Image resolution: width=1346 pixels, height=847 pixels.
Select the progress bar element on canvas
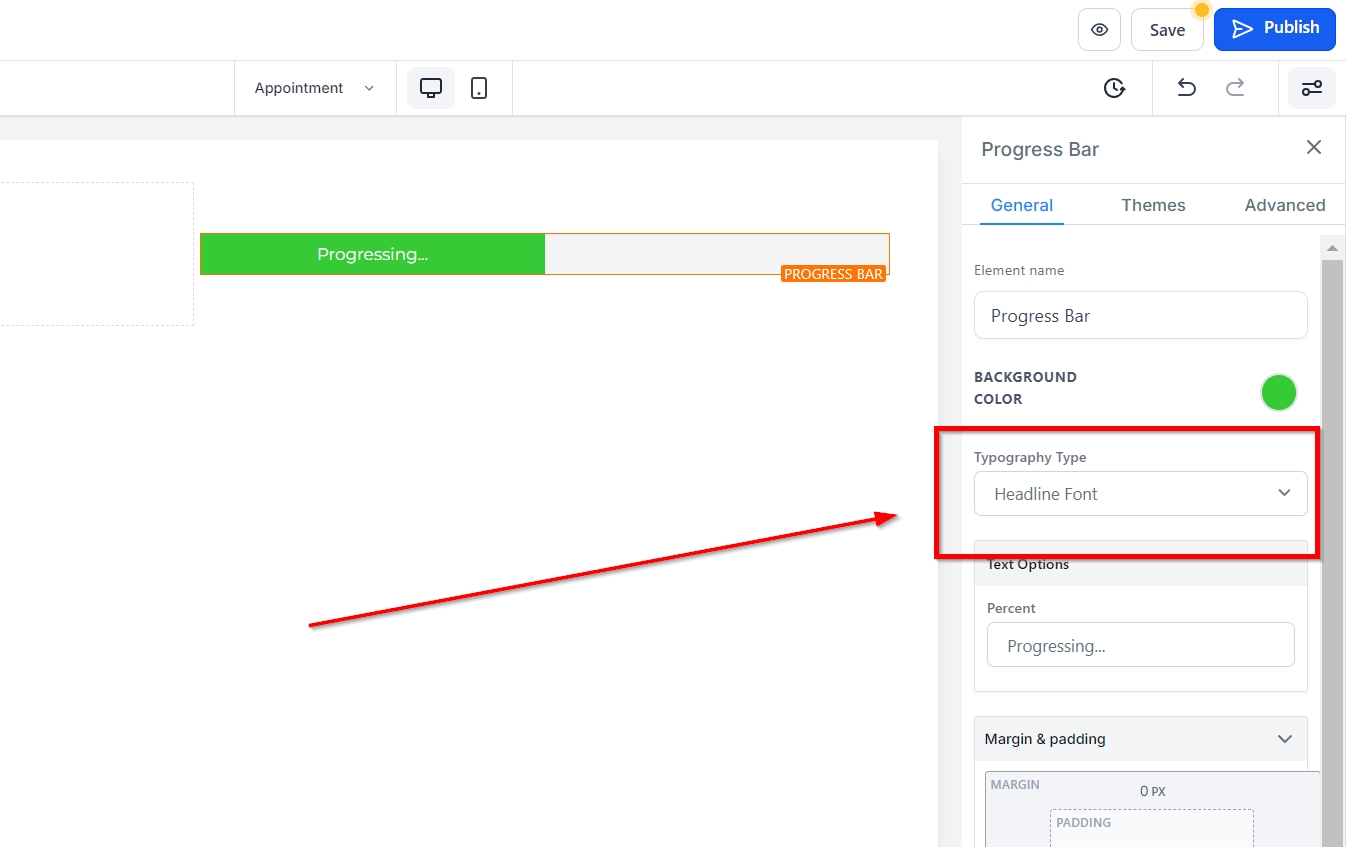point(544,254)
